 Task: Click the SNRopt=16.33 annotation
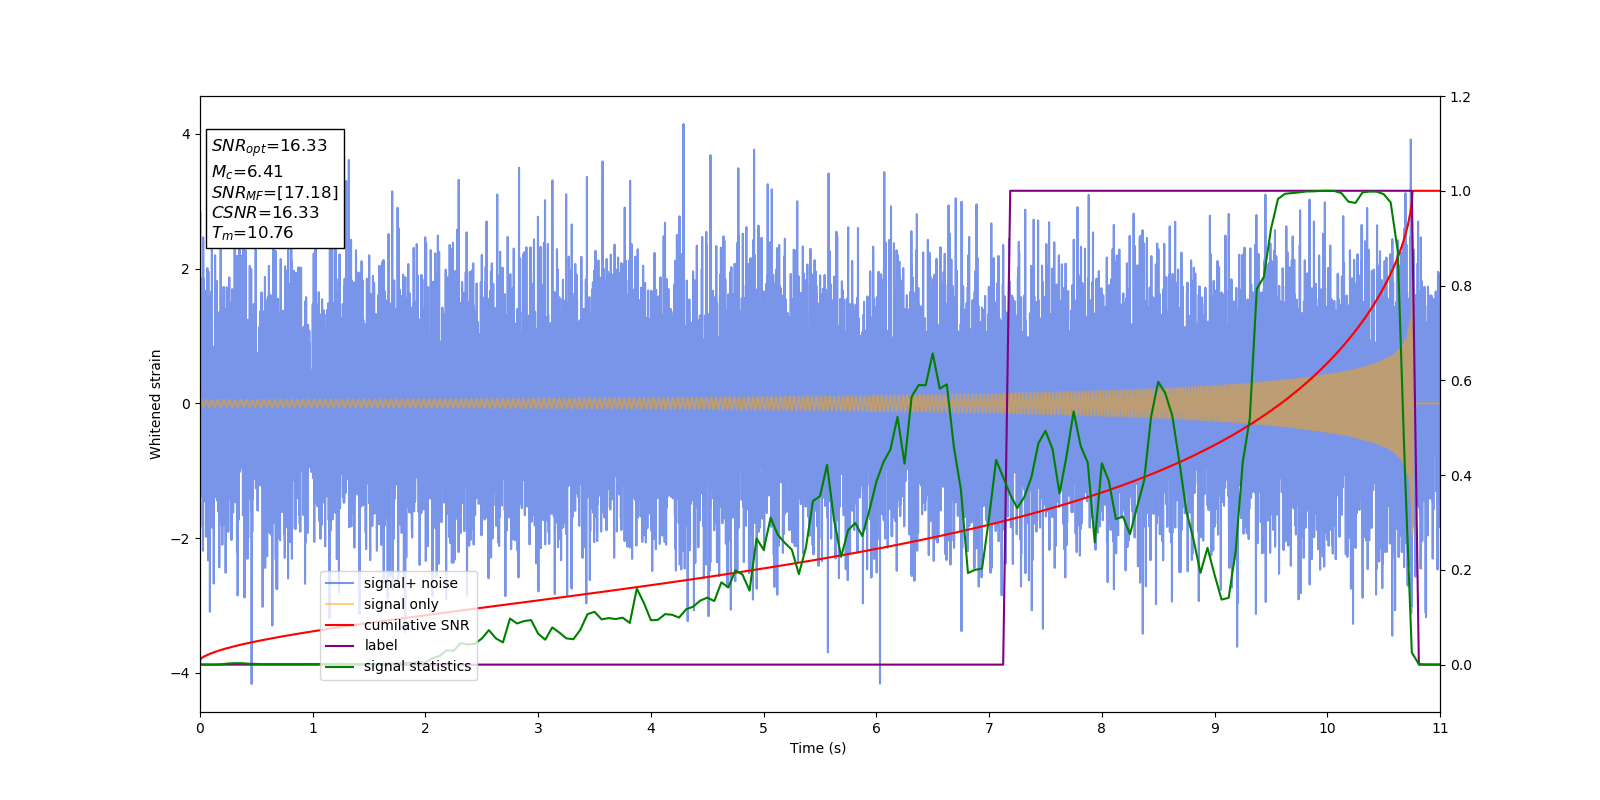coord(269,146)
